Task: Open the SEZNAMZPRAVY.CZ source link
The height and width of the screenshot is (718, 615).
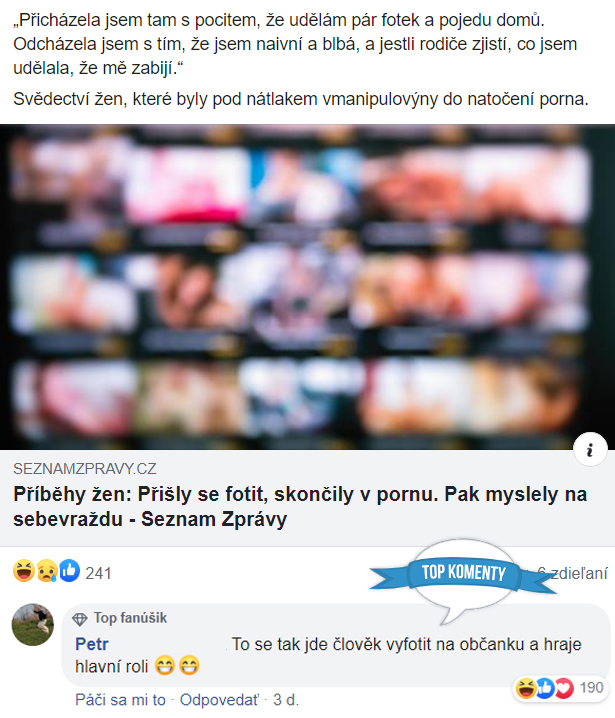Action: [x=85, y=468]
